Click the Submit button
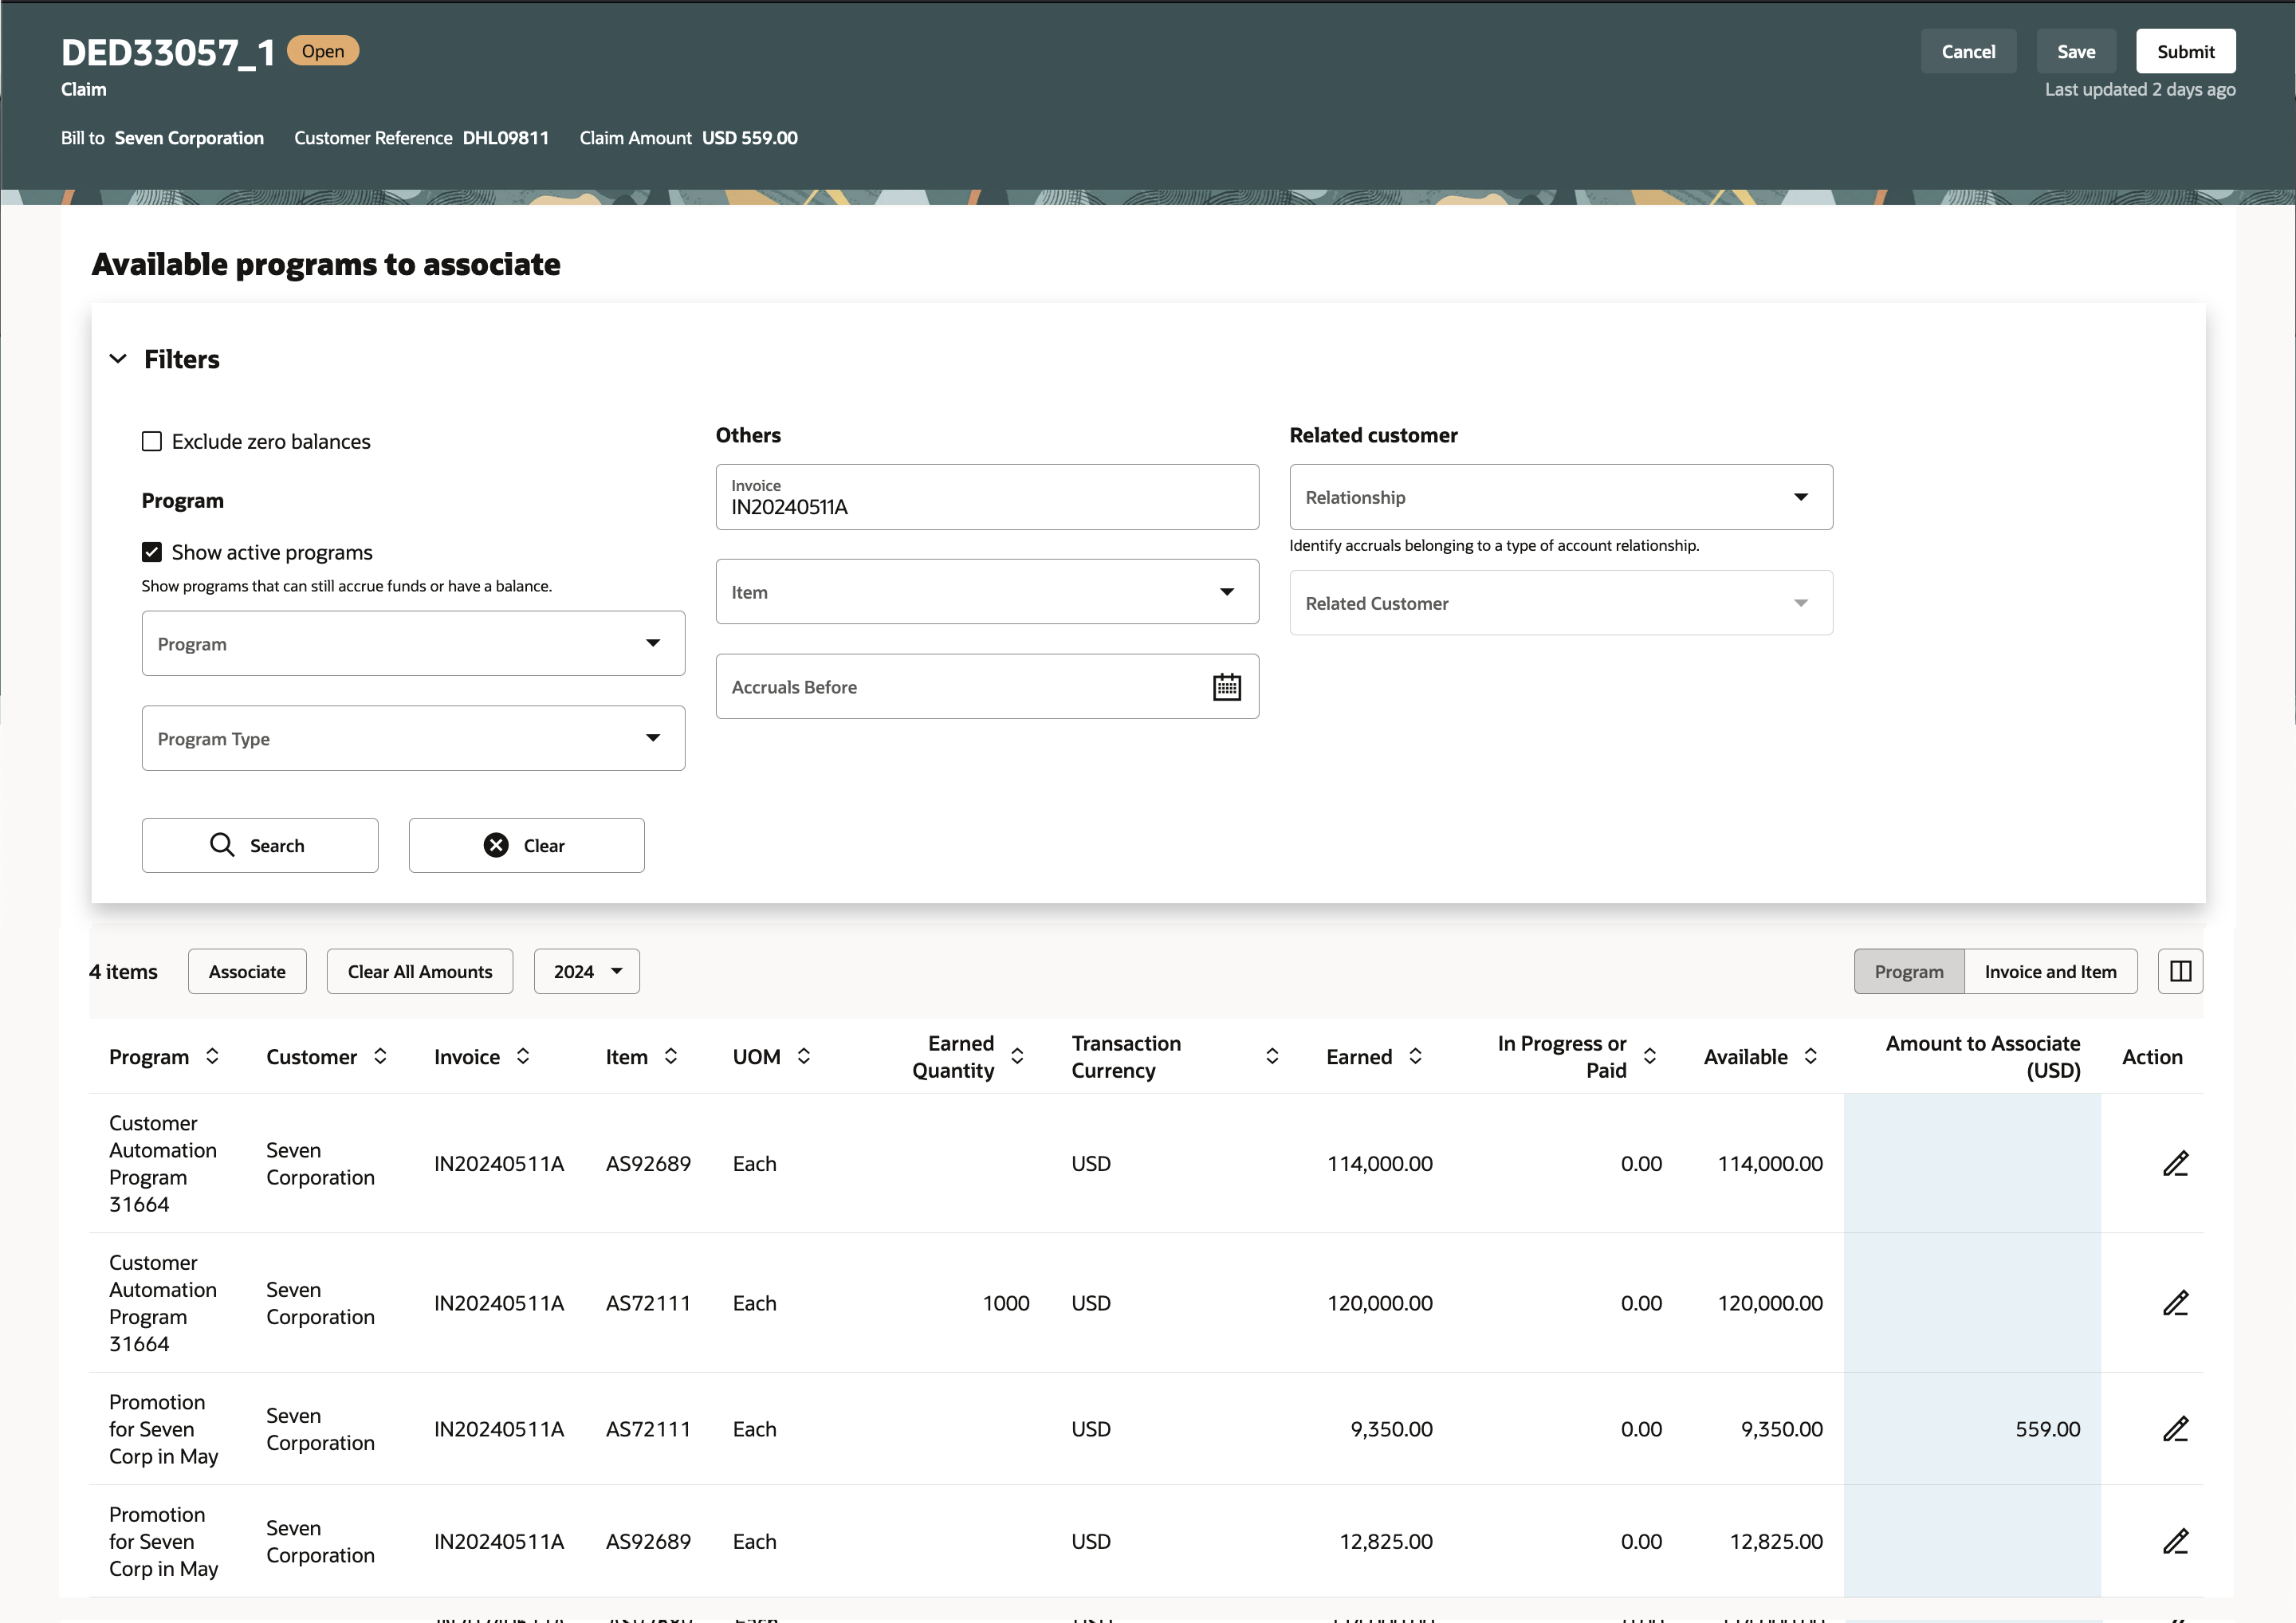The image size is (2296, 1623). pyautogui.click(x=2185, y=51)
